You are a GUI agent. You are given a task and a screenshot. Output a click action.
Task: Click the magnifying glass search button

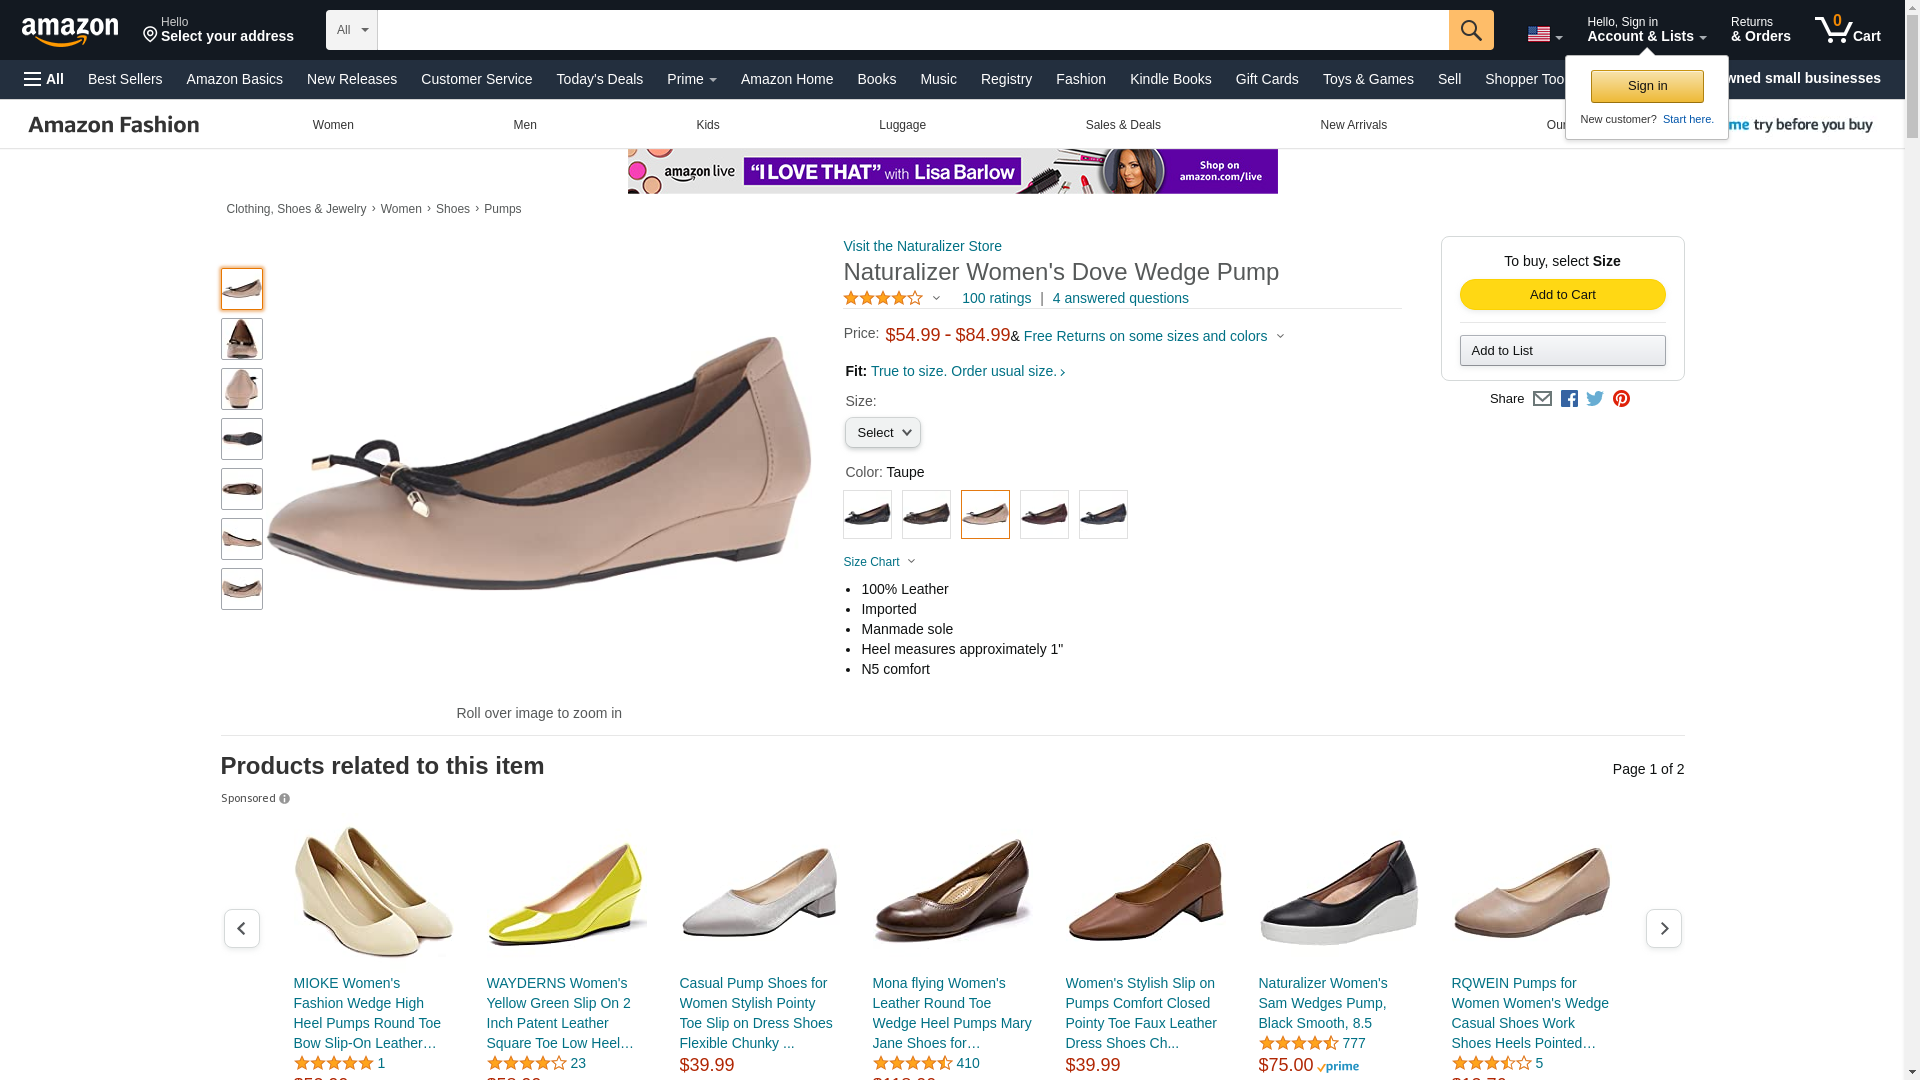point(1470,30)
